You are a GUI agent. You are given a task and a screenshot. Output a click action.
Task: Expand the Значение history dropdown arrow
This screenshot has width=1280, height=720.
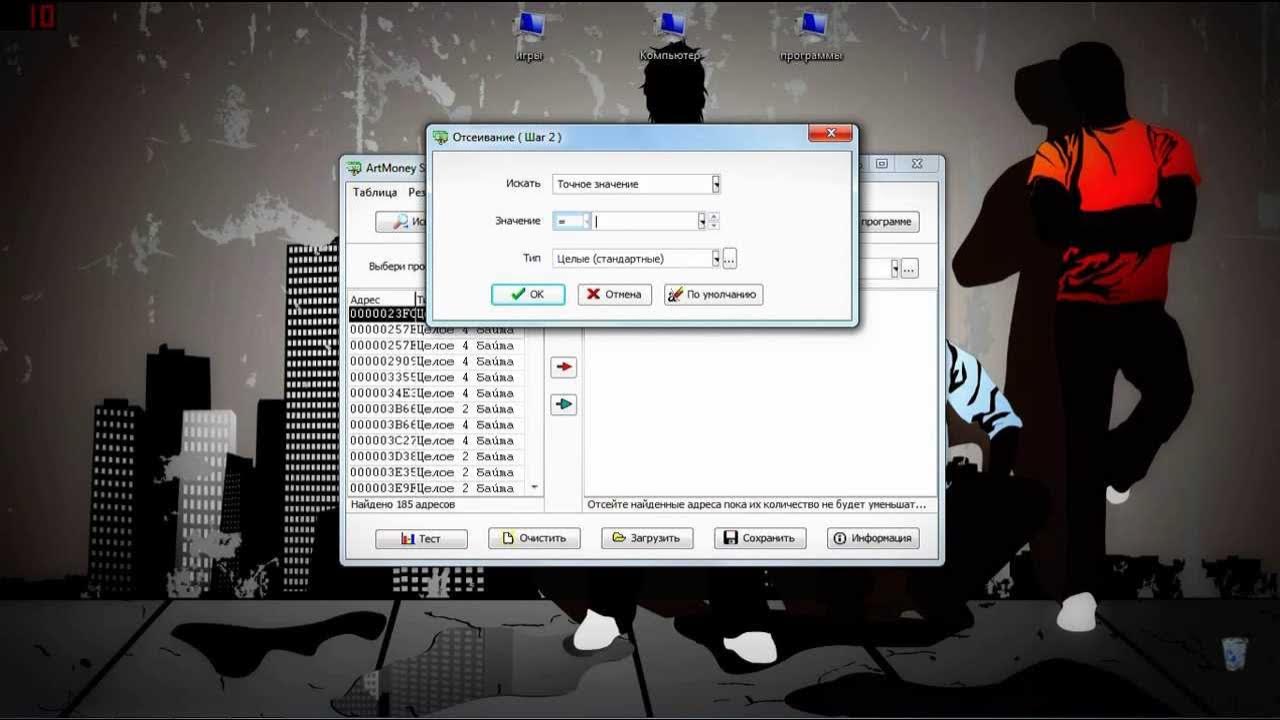702,221
